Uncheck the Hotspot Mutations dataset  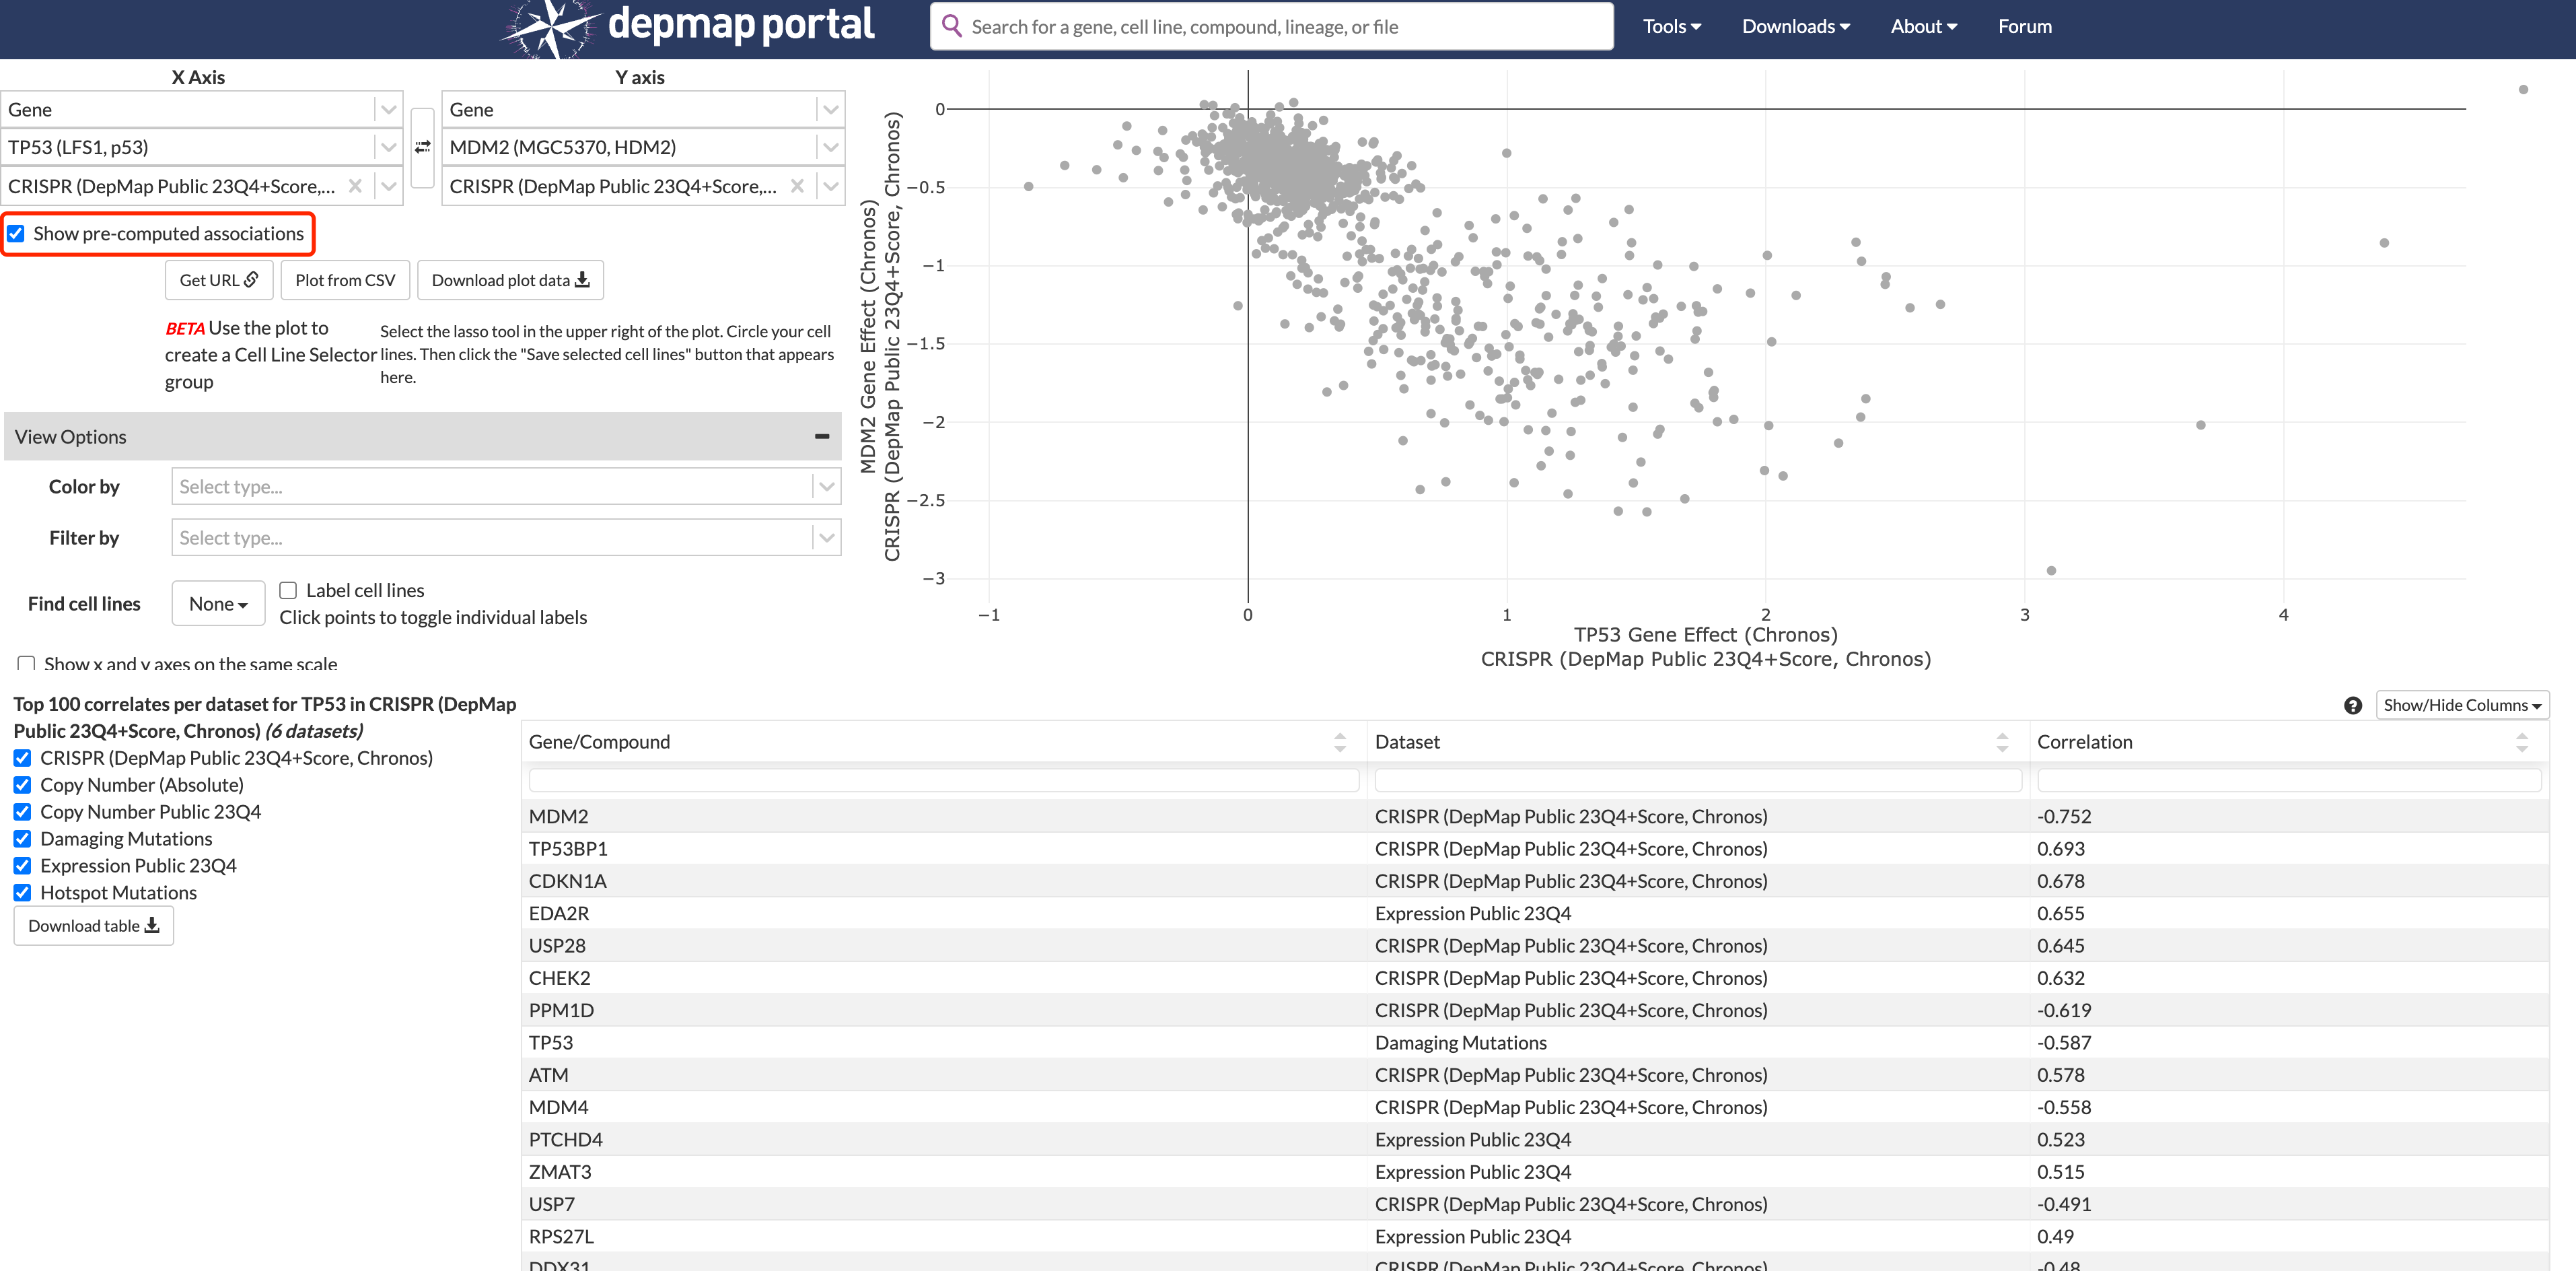pos(22,893)
